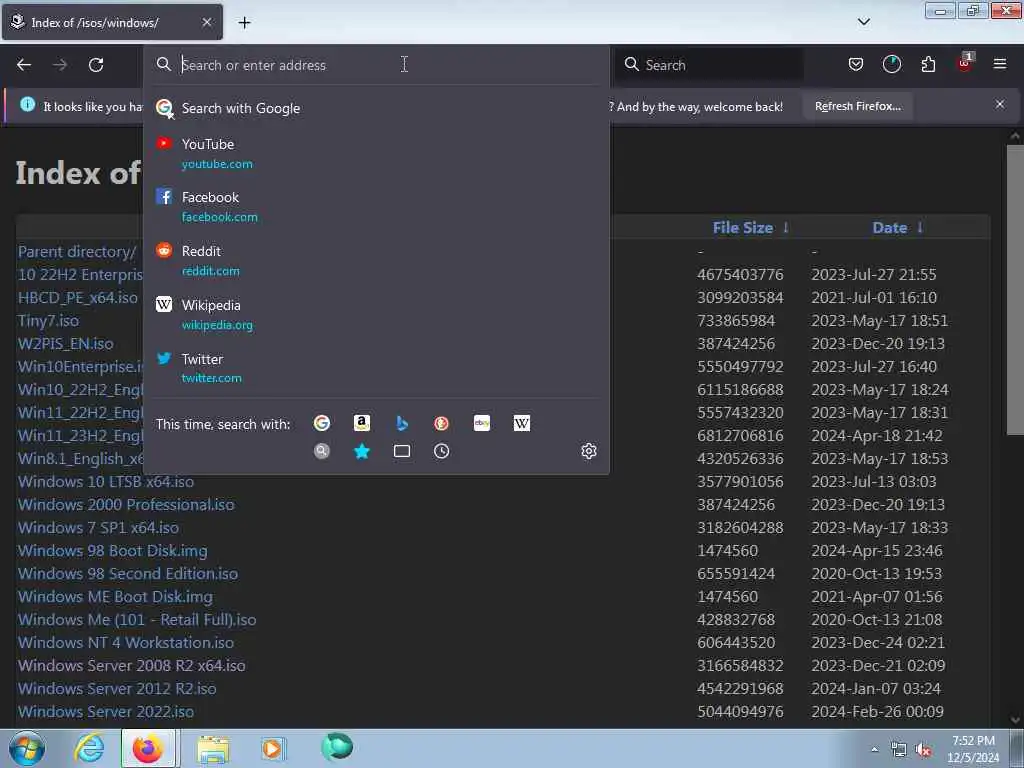Open Windows 10 LTSB x64.iso link

[106, 482]
